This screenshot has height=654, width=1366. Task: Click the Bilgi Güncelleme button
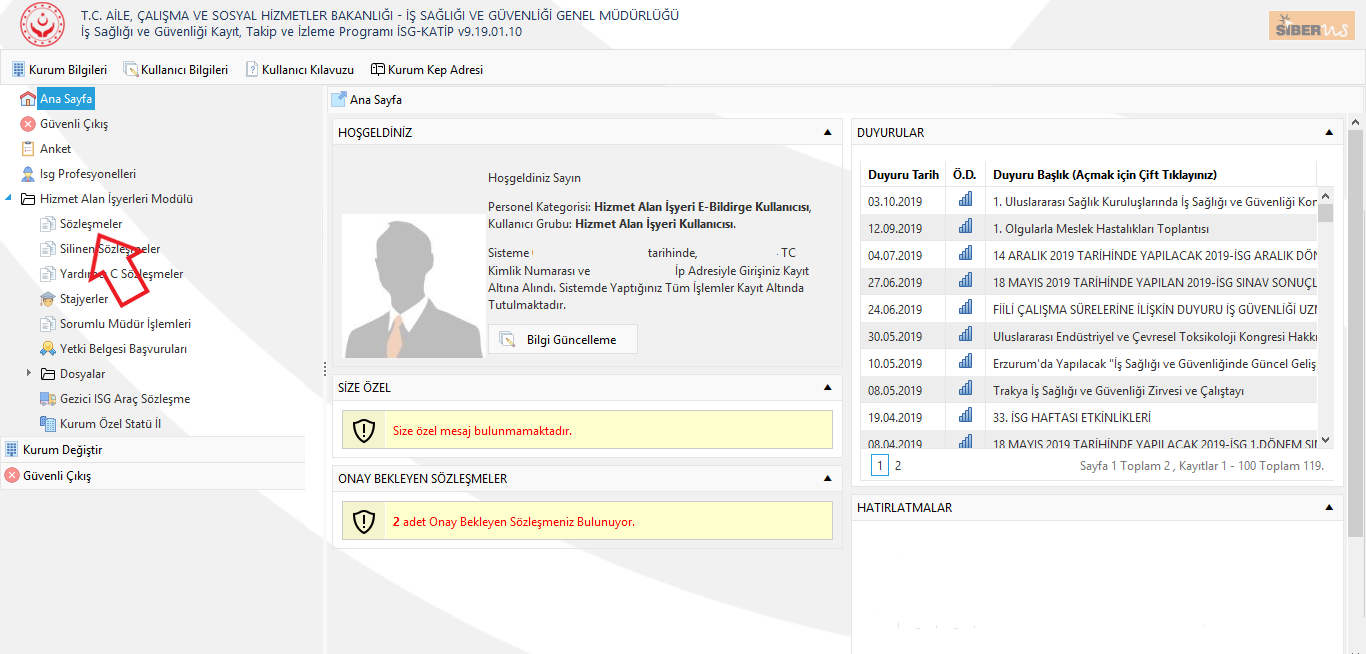tap(562, 340)
